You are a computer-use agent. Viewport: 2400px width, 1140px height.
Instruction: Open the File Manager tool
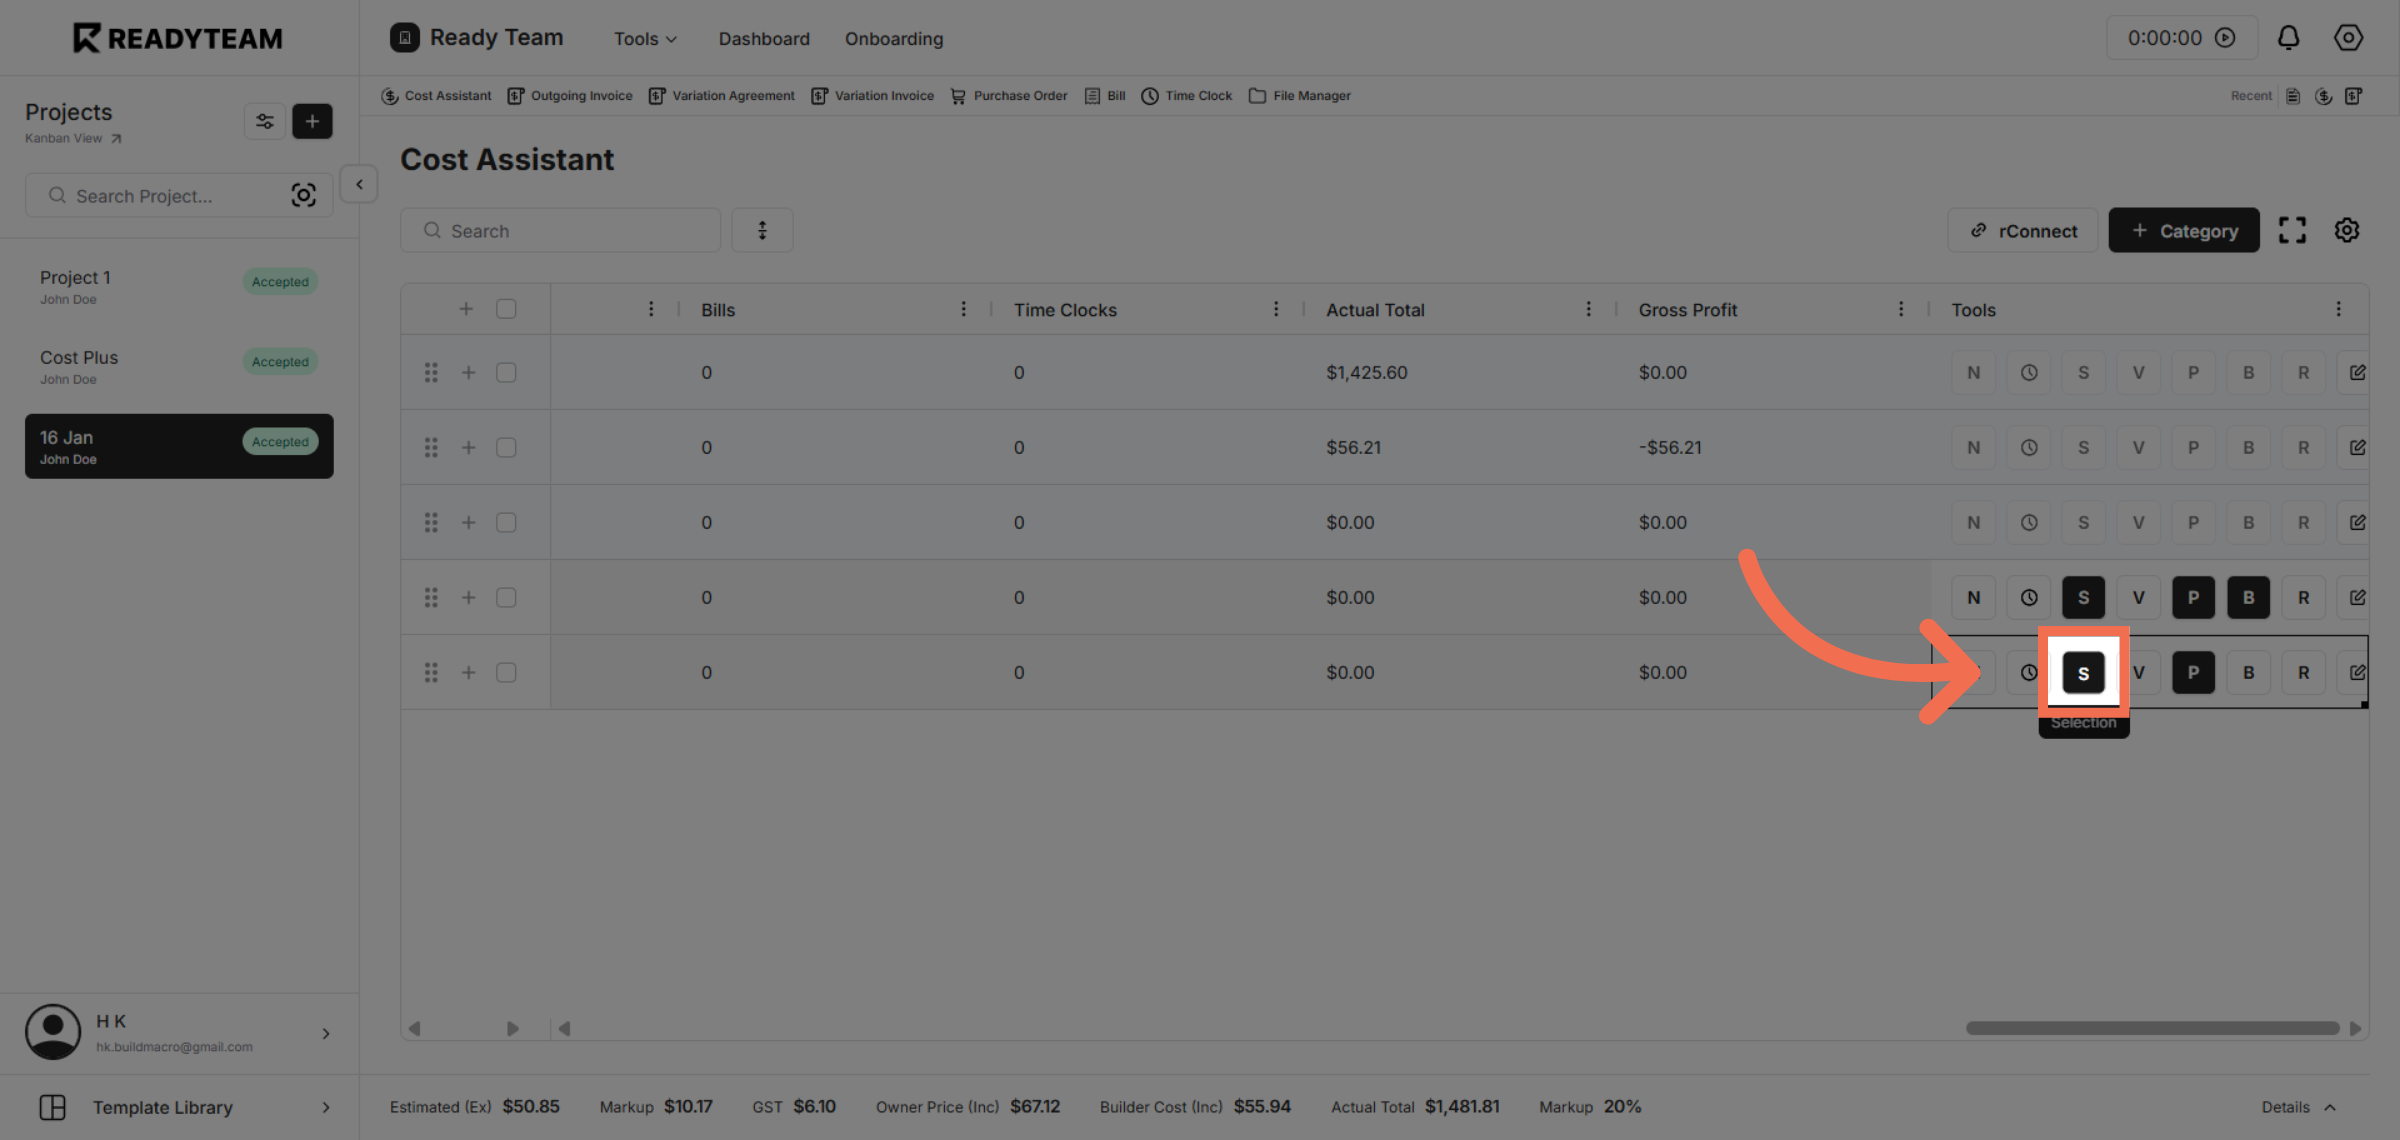pyautogui.click(x=1299, y=95)
